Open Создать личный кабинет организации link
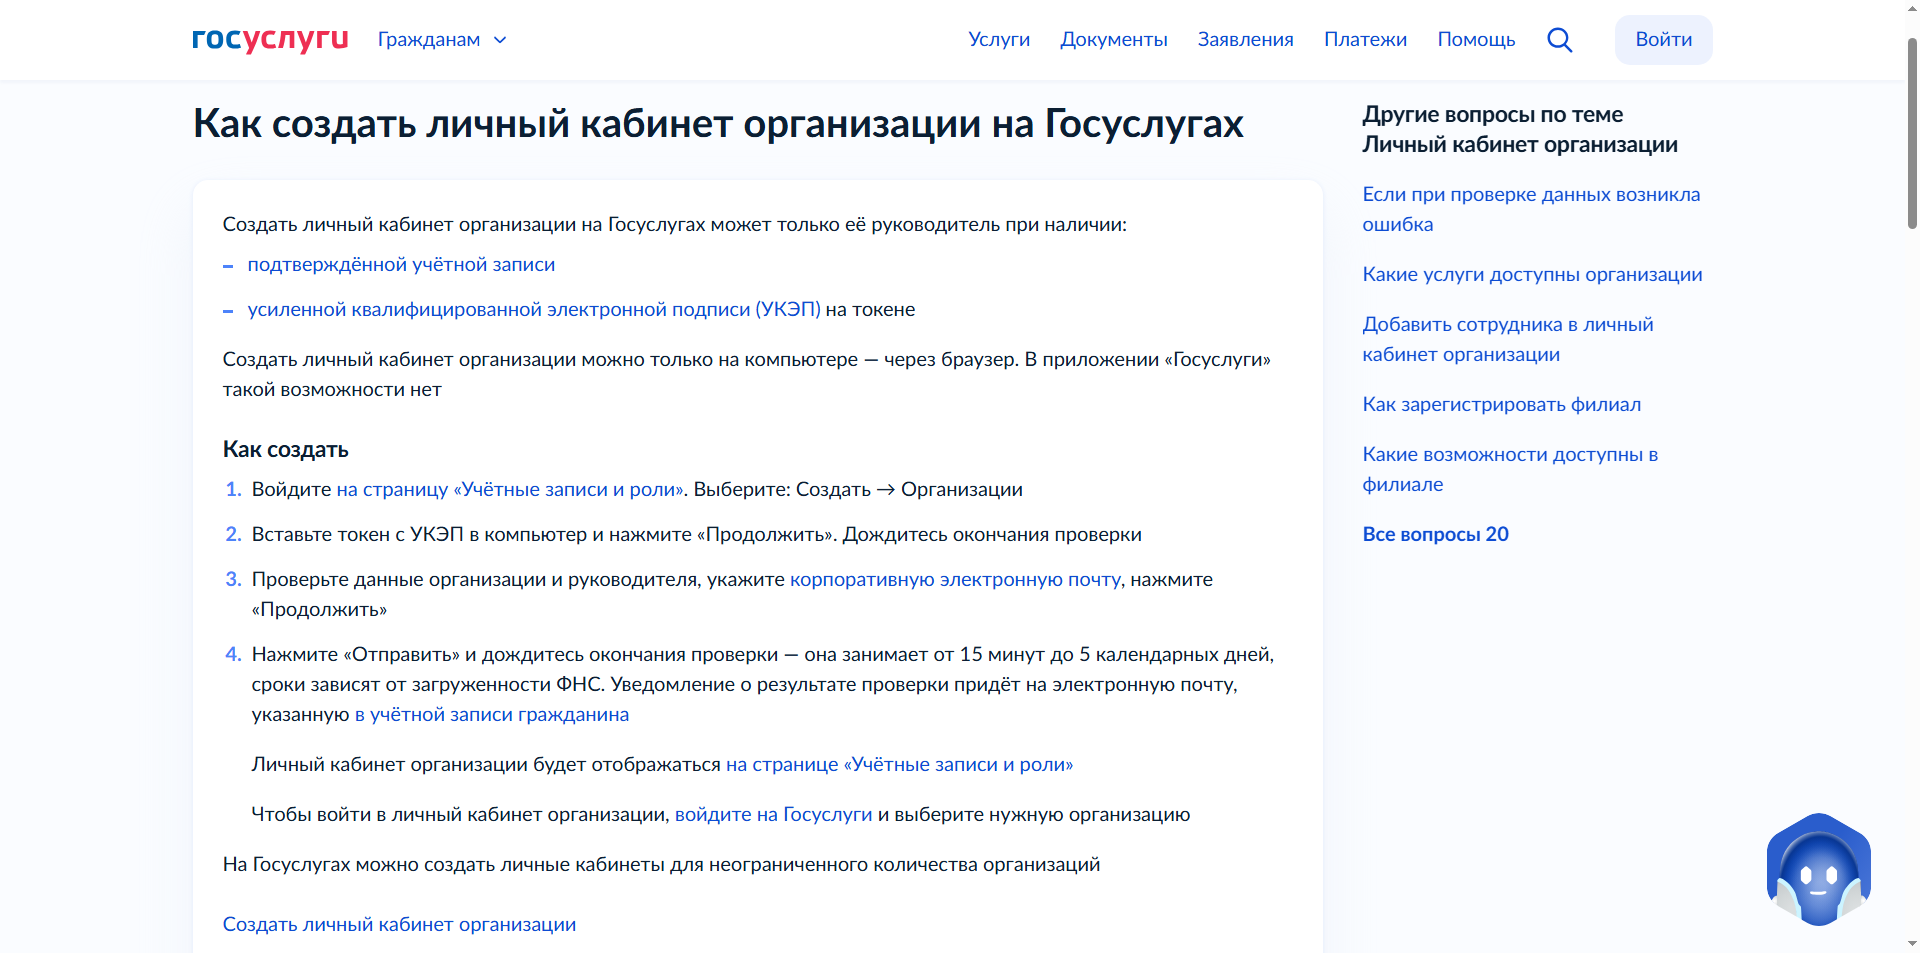The width and height of the screenshot is (1920, 953). coord(399,924)
